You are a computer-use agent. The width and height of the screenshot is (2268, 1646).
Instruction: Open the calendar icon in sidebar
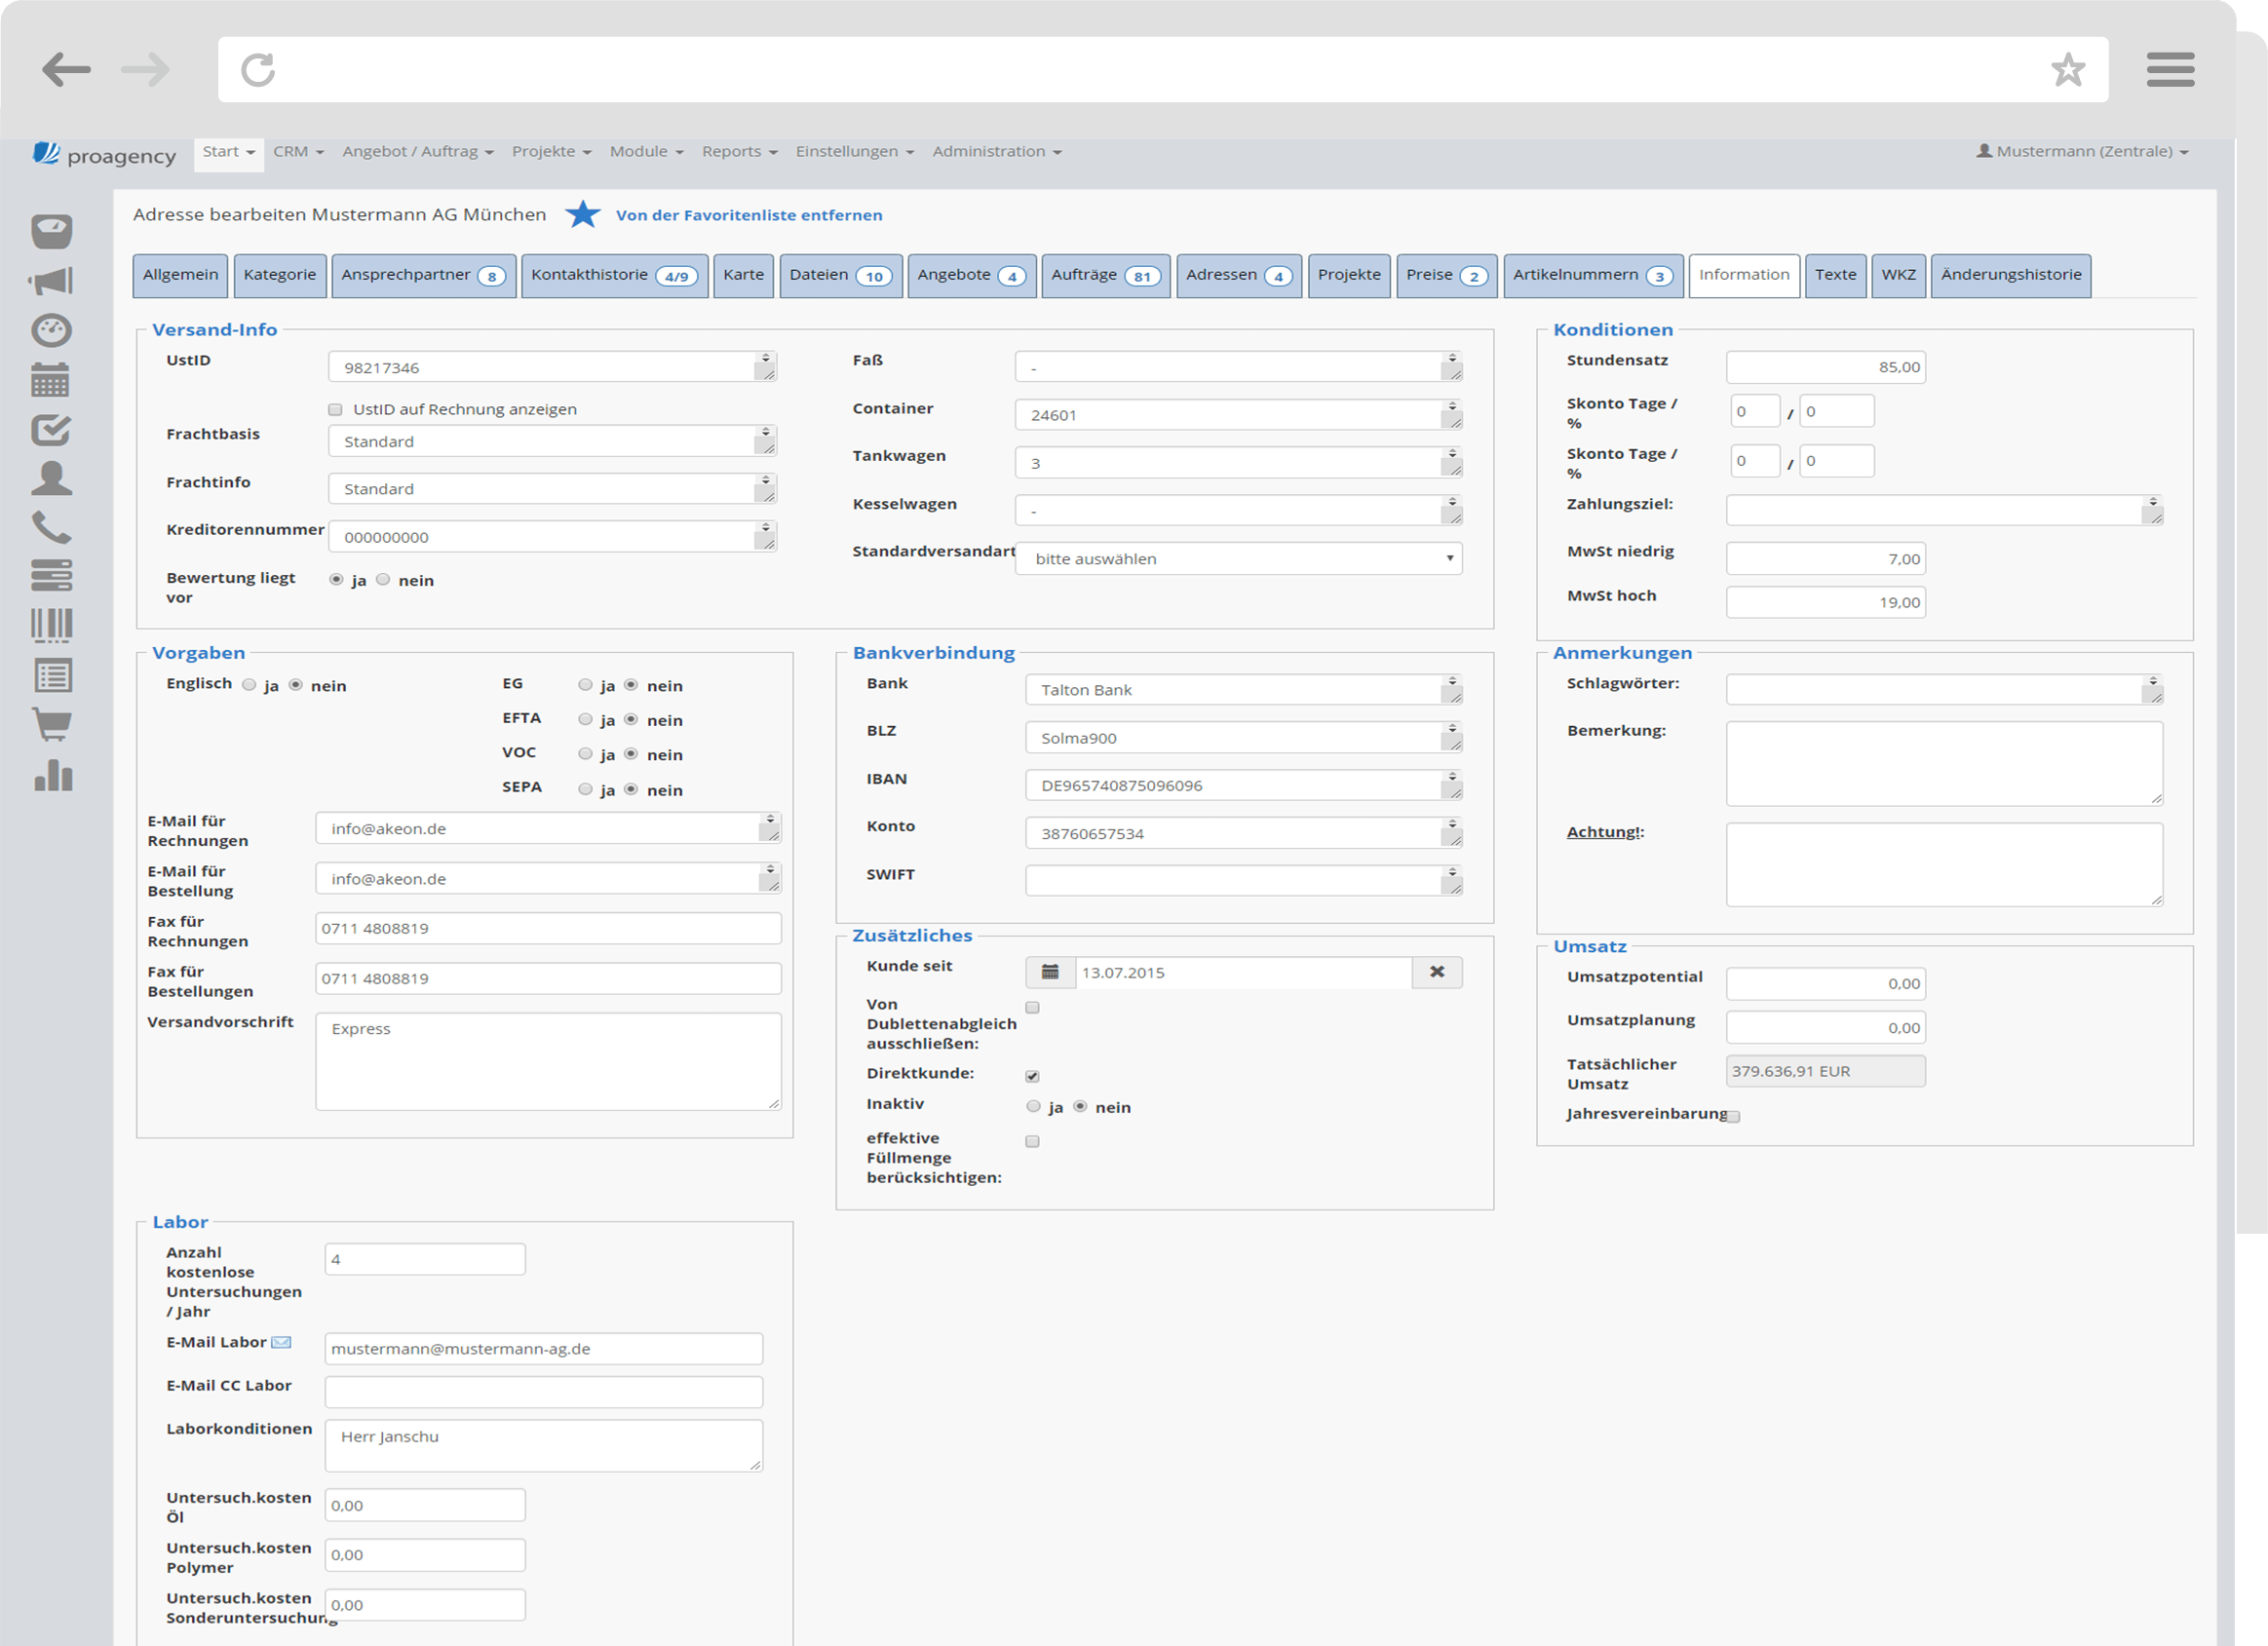tap(51, 380)
